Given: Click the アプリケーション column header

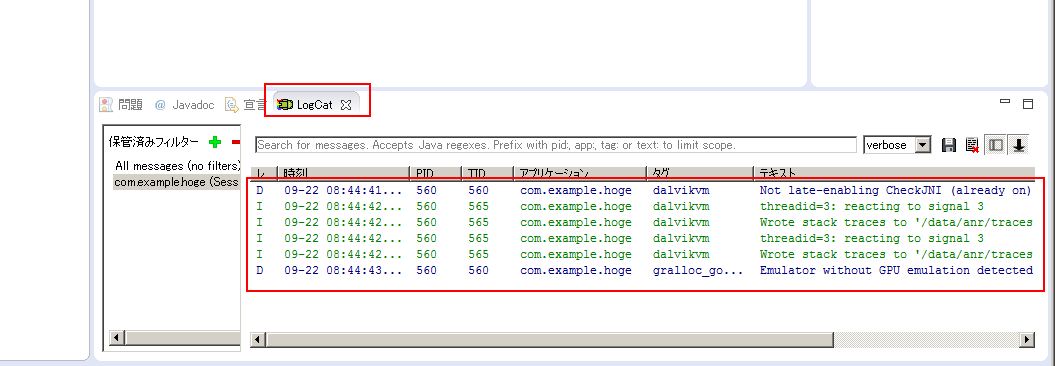Looking at the screenshot, I should tap(580, 173).
